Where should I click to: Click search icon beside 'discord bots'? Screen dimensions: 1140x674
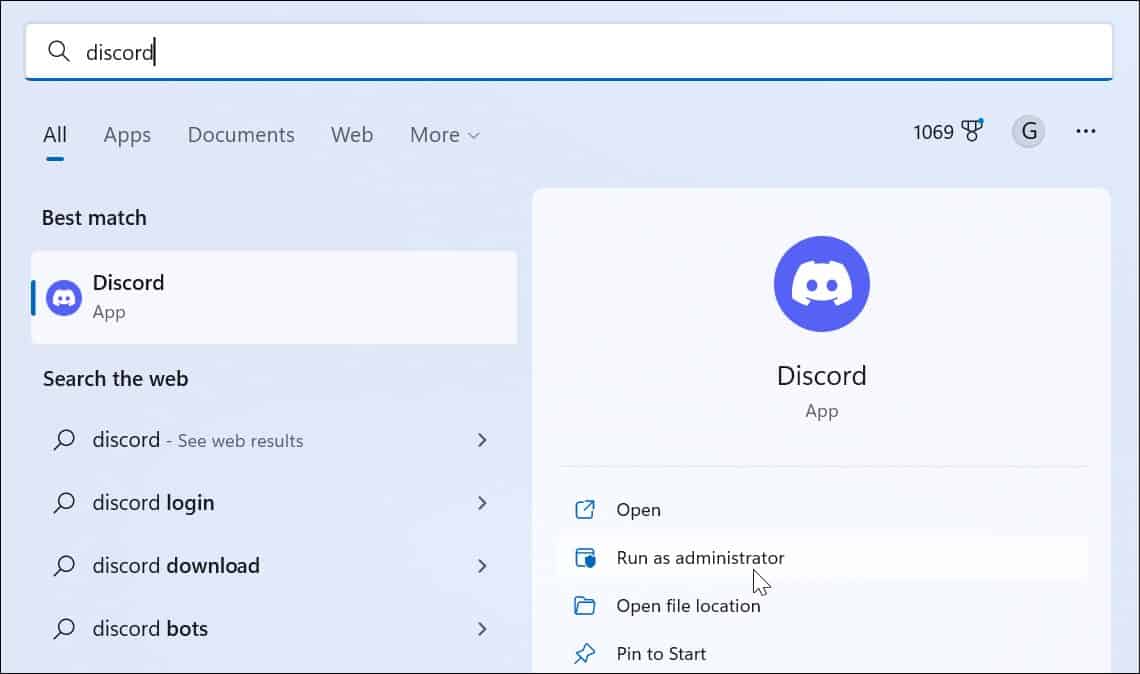(x=64, y=629)
